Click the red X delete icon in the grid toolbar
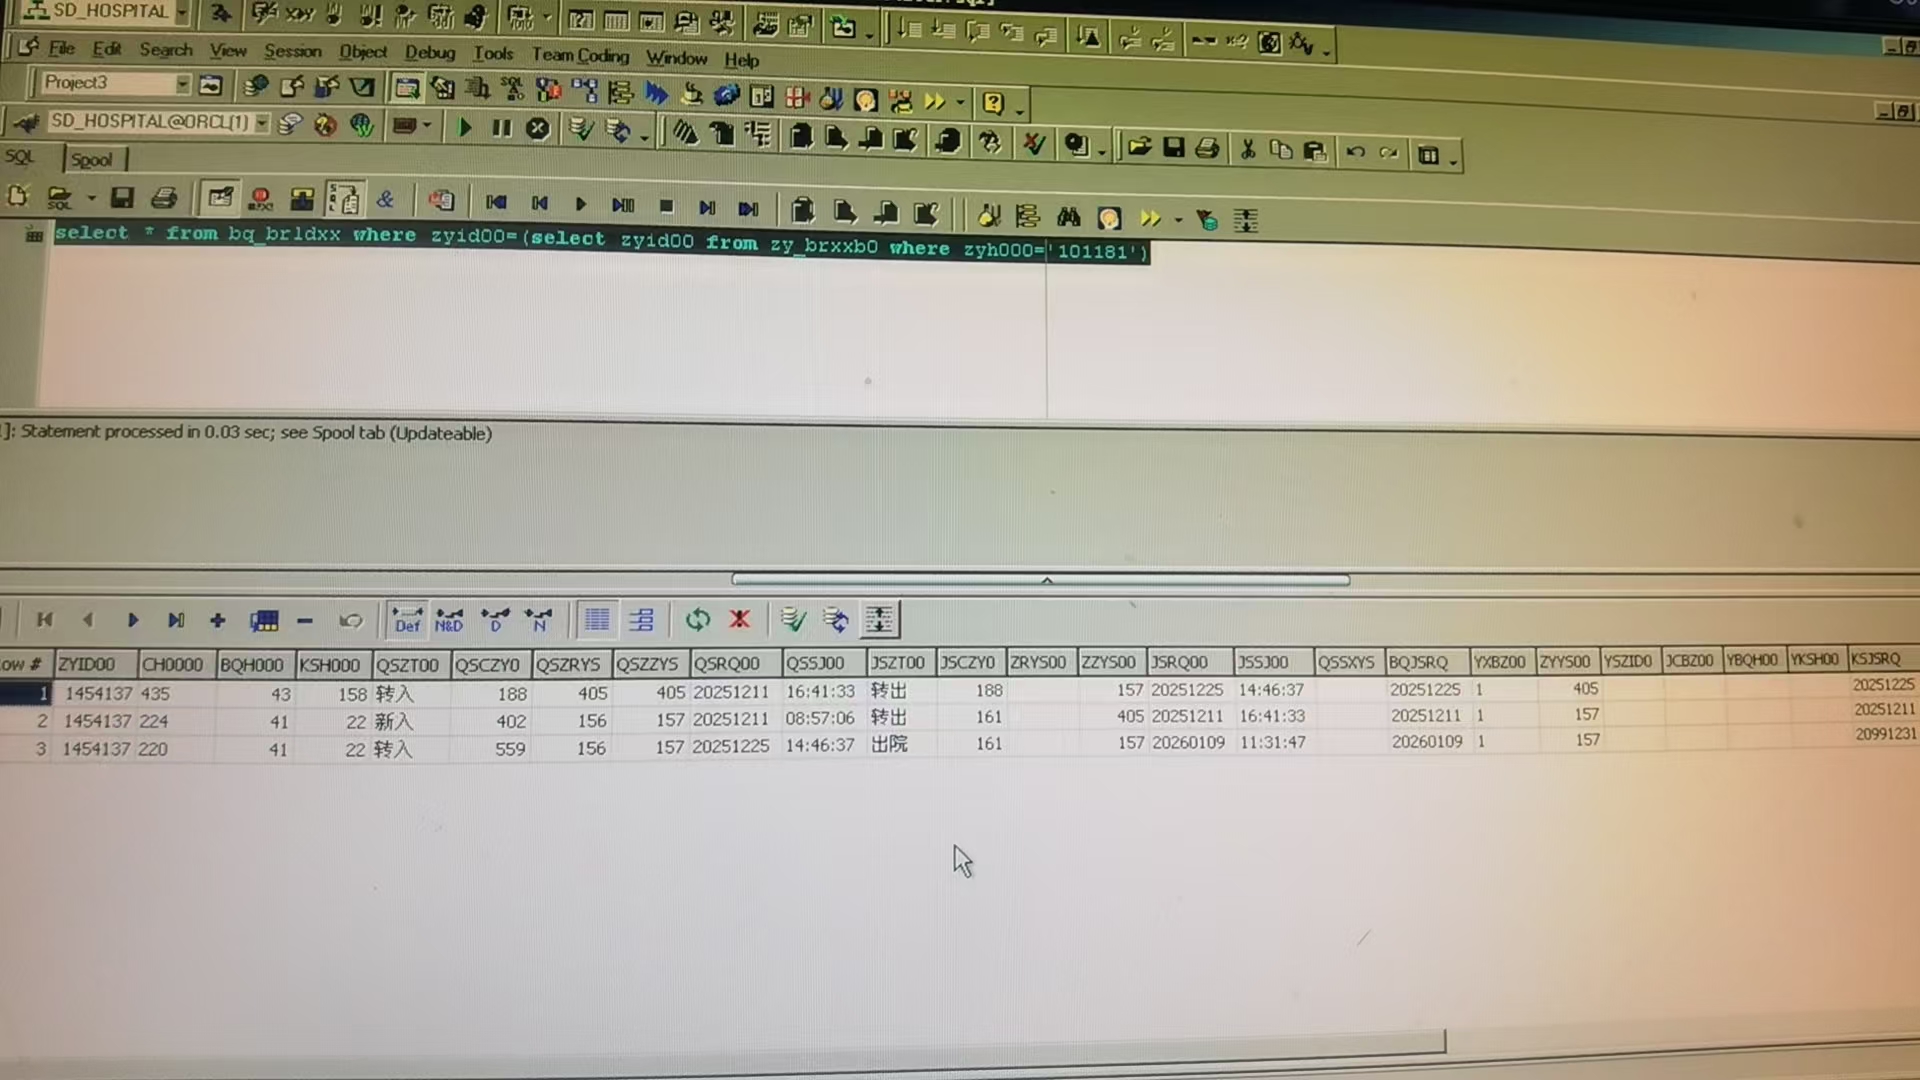The height and width of the screenshot is (1080, 1920). (739, 620)
